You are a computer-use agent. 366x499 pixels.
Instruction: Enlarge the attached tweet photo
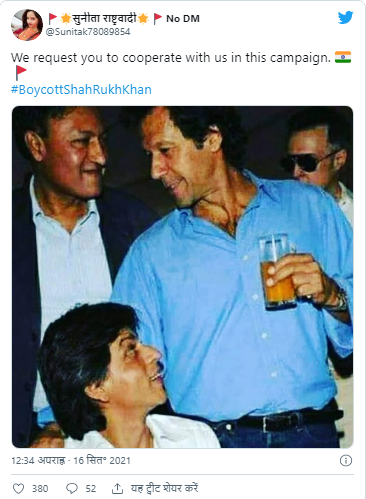[183, 277]
